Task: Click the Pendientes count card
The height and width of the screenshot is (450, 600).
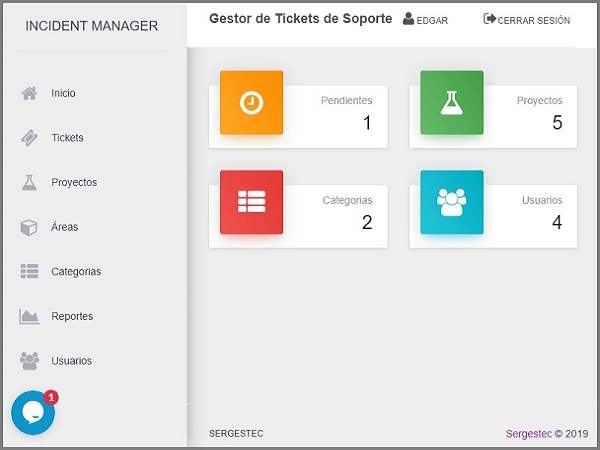Action: pyautogui.click(x=298, y=117)
